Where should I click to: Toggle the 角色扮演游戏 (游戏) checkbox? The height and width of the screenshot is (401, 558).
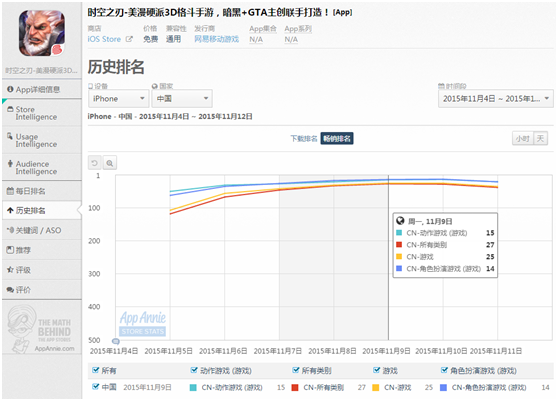444,370
